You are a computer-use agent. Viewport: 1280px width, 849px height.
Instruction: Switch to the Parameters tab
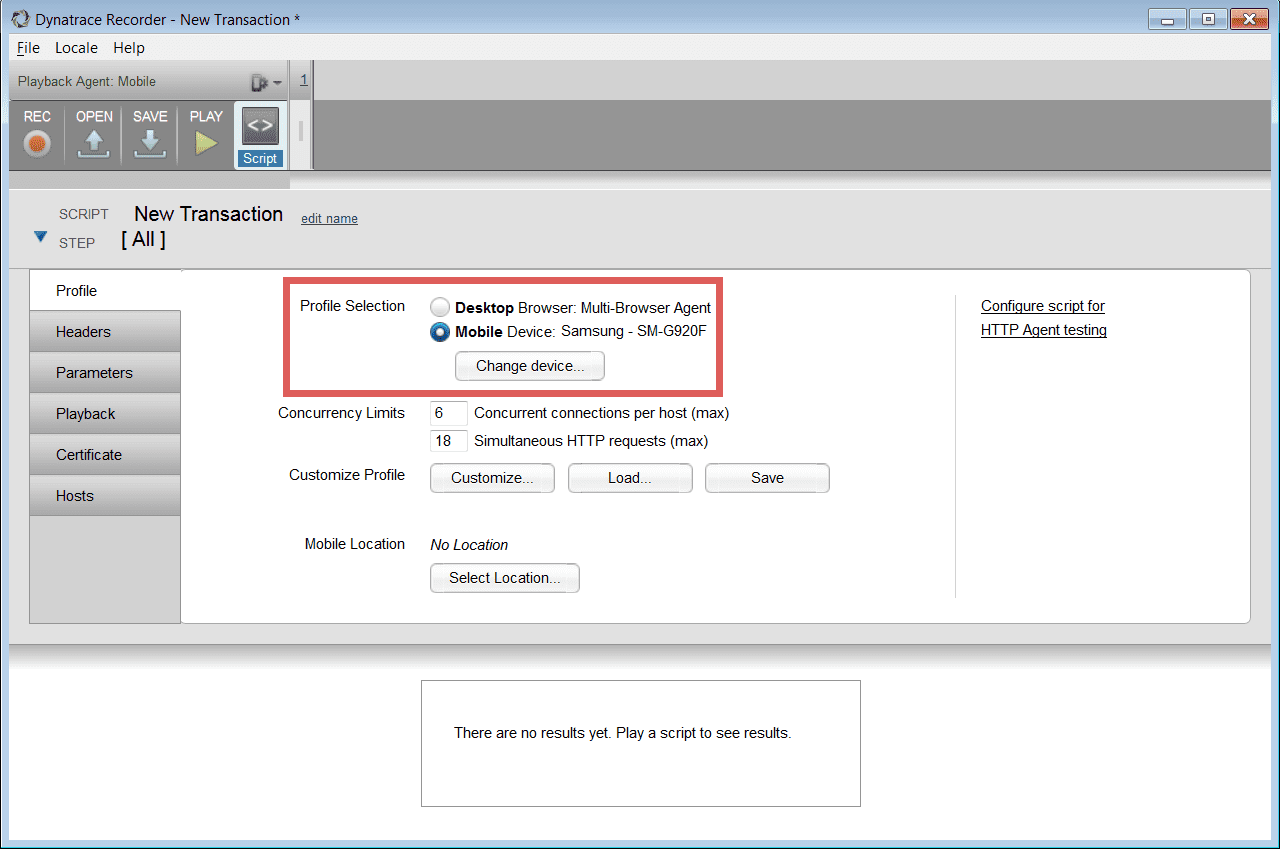105,372
